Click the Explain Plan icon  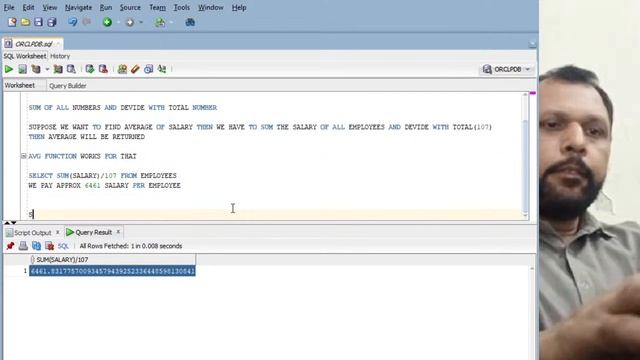pyautogui.click(x=36, y=69)
